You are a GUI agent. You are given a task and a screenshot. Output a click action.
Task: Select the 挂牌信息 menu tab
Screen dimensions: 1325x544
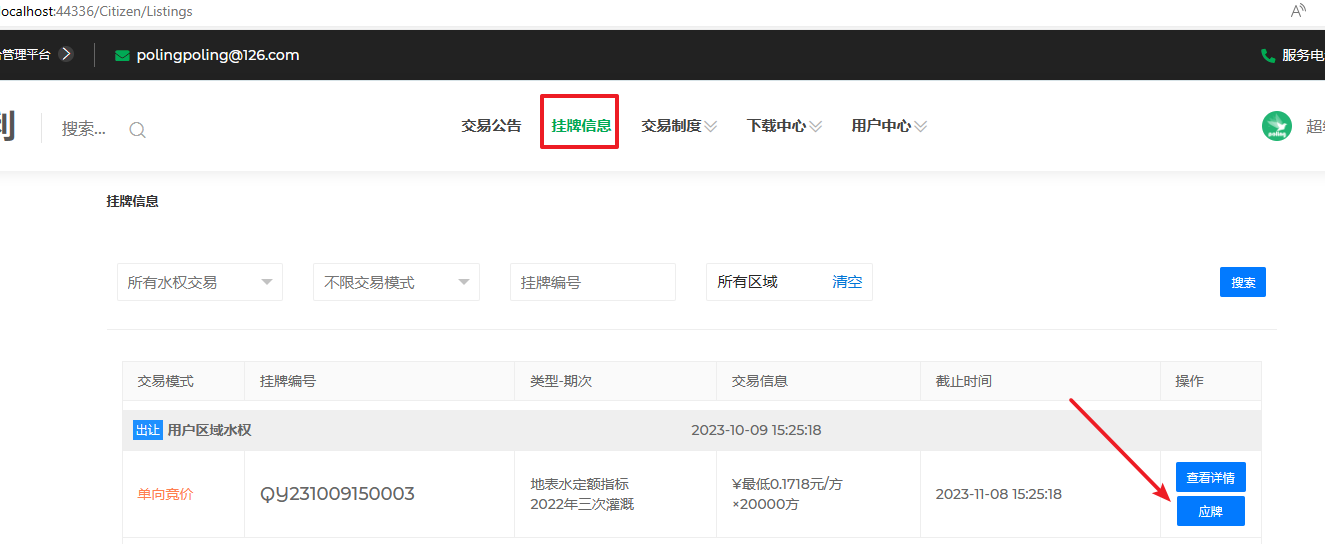click(x=581, y=126)
